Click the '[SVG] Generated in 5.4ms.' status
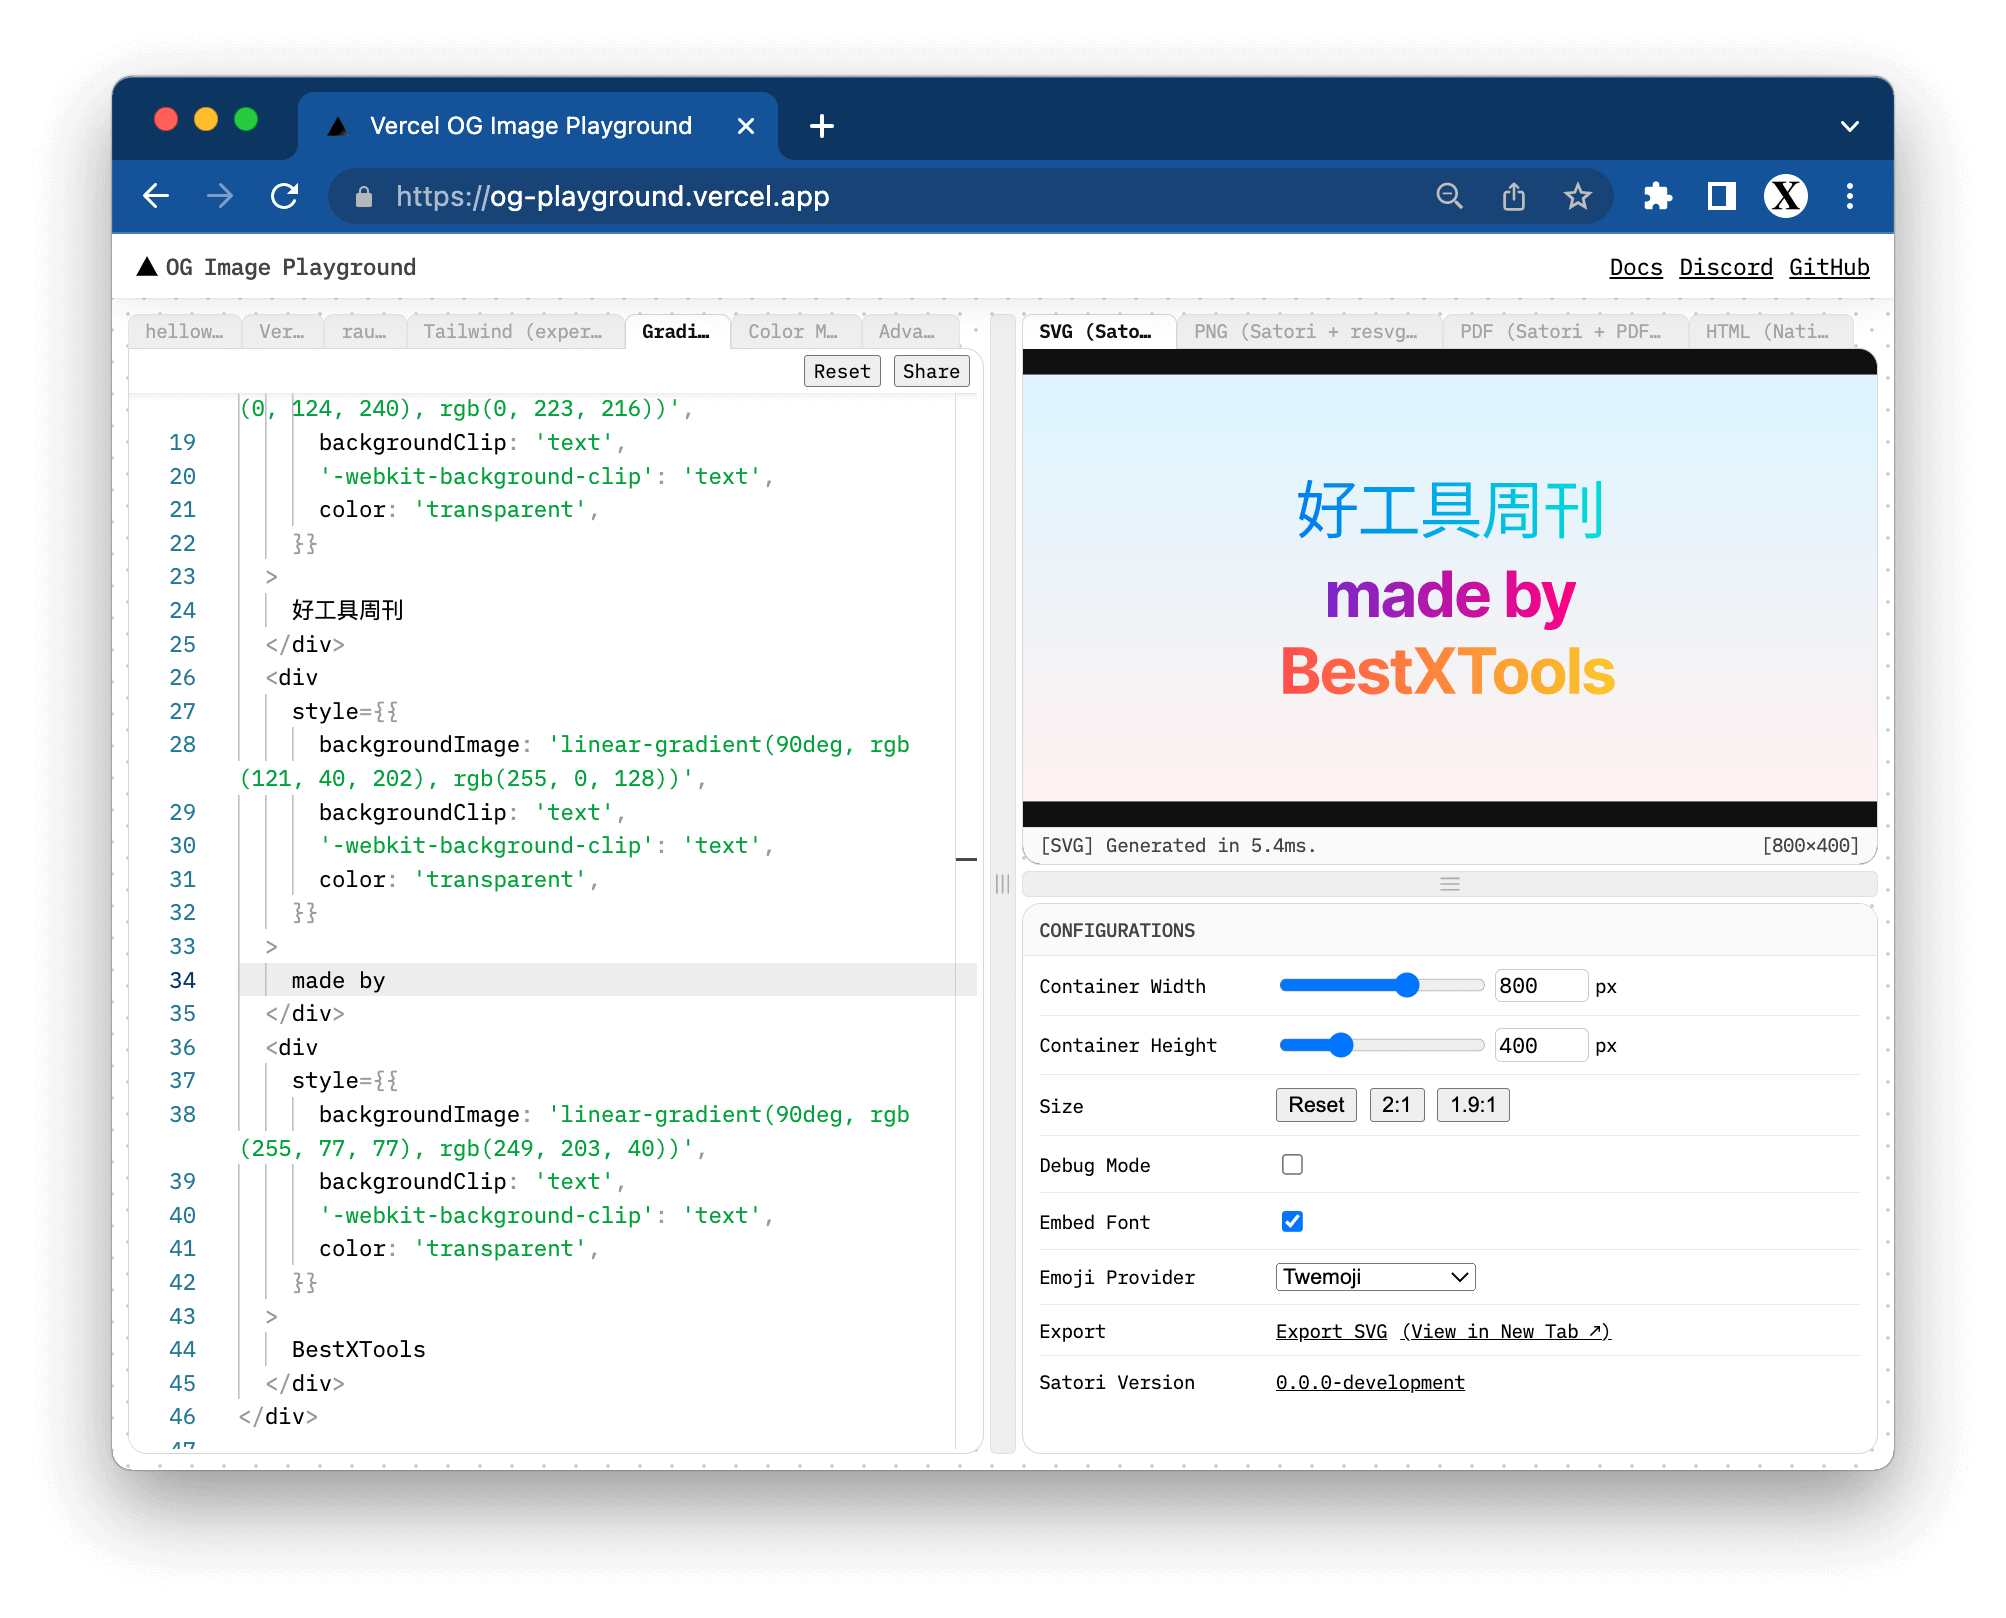The width and height of the screenshot is (2006, 1618). click(x=1178, y=845)
